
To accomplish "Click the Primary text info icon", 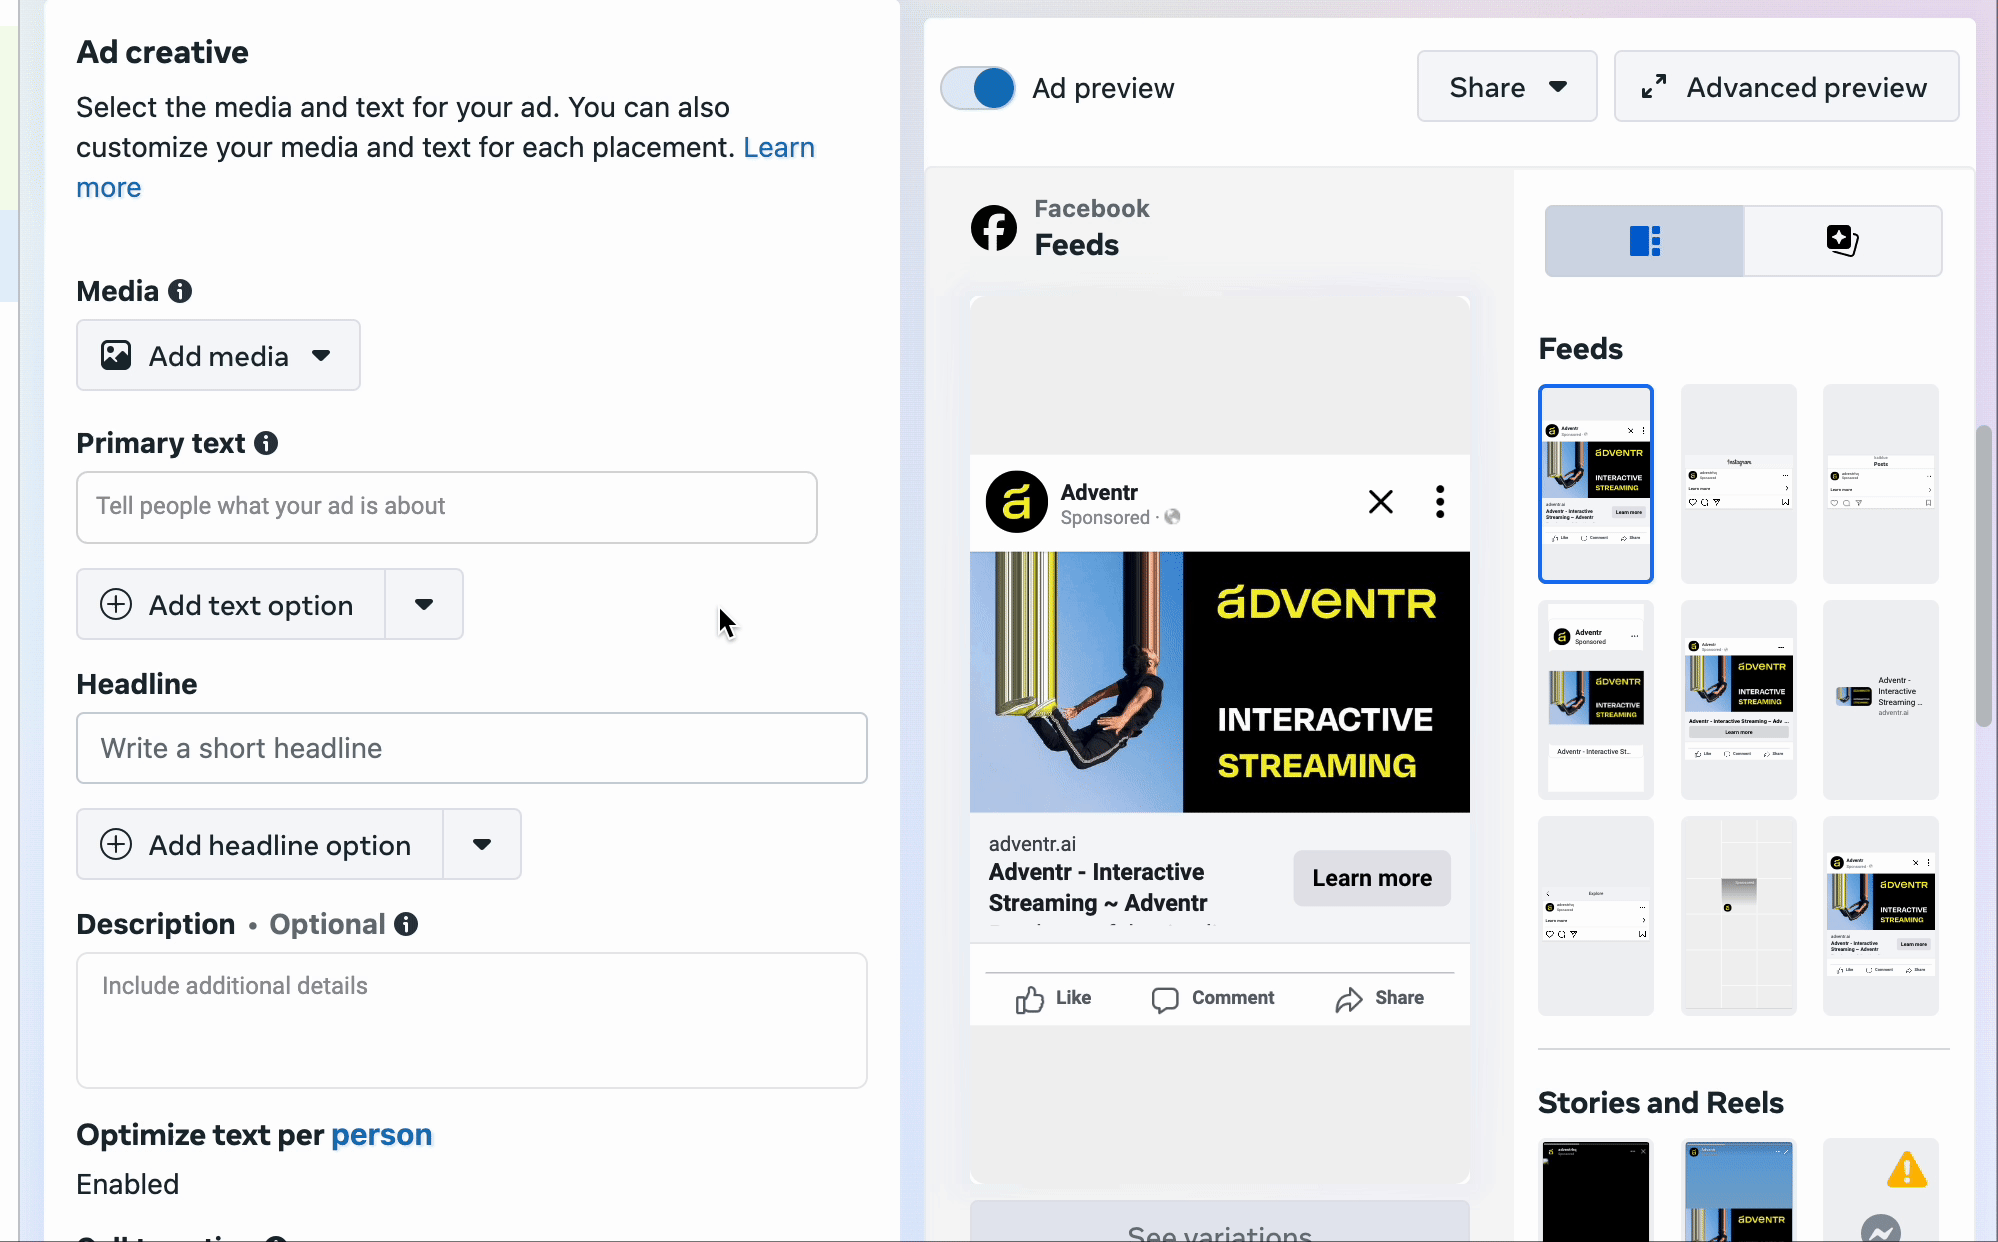I will coord(266,443).
